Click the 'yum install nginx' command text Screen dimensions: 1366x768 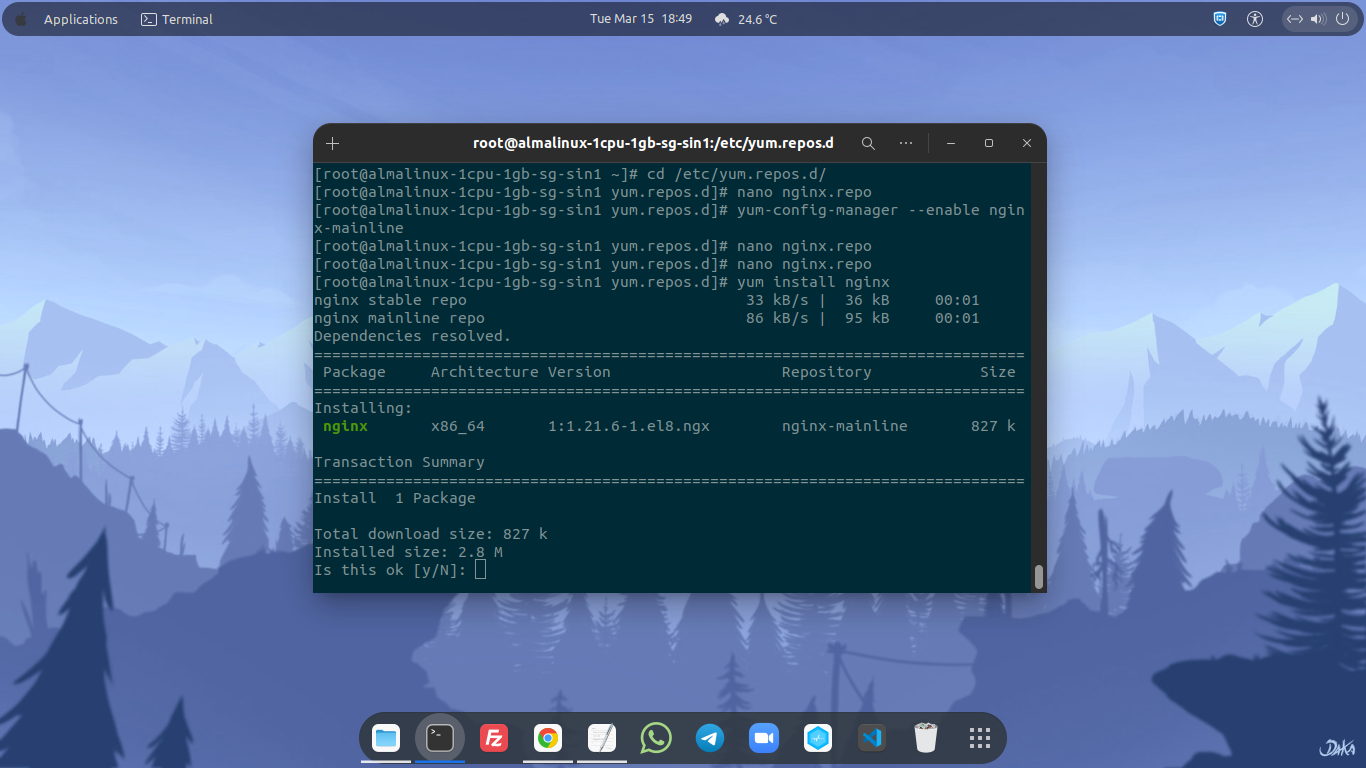pos(813,282)
